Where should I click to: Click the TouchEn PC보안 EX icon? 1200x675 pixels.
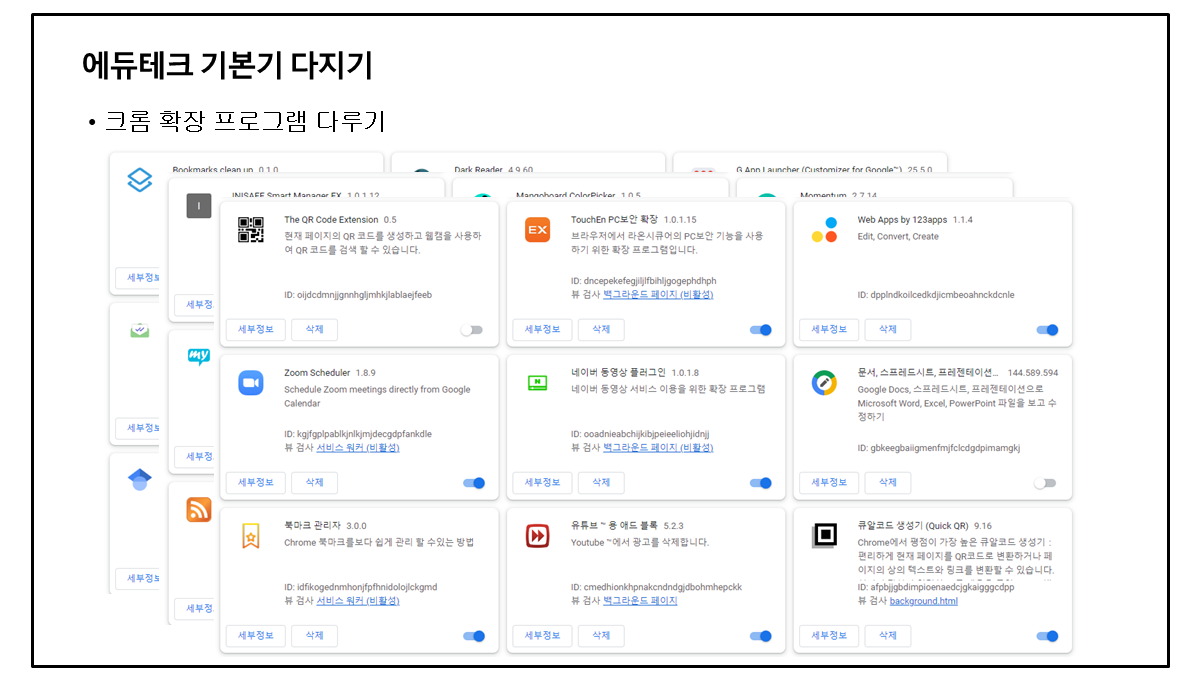[x=538, y=230]
